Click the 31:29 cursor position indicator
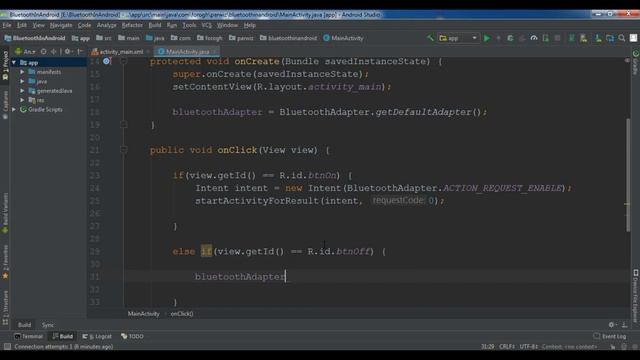 (487, 347)
